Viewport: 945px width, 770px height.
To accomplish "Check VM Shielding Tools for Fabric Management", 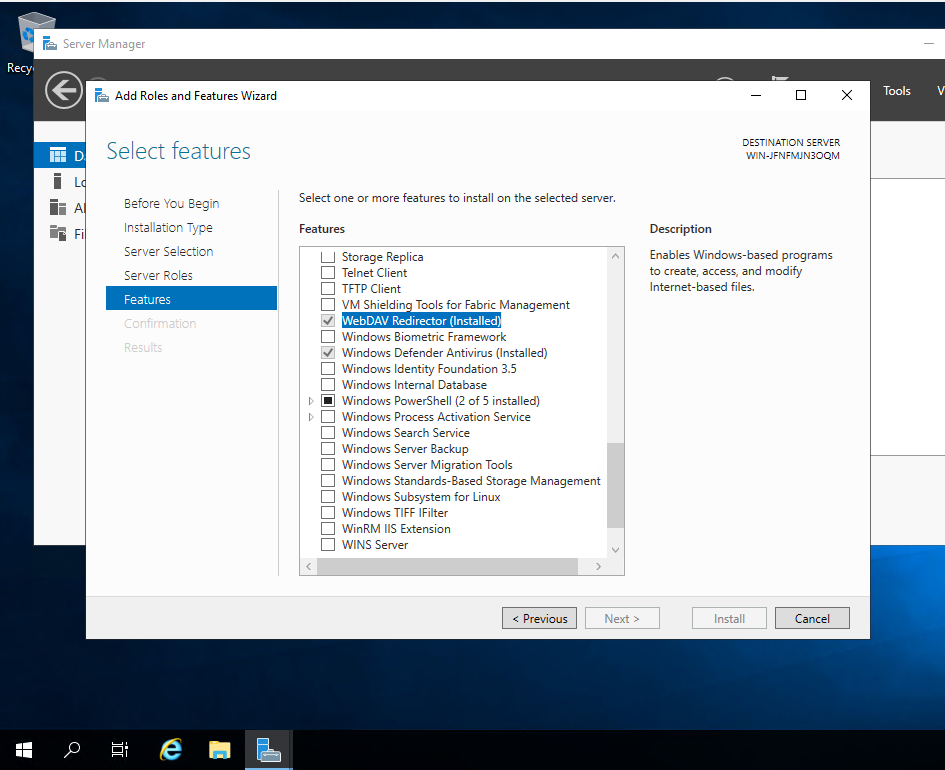I will coord(328,304).
